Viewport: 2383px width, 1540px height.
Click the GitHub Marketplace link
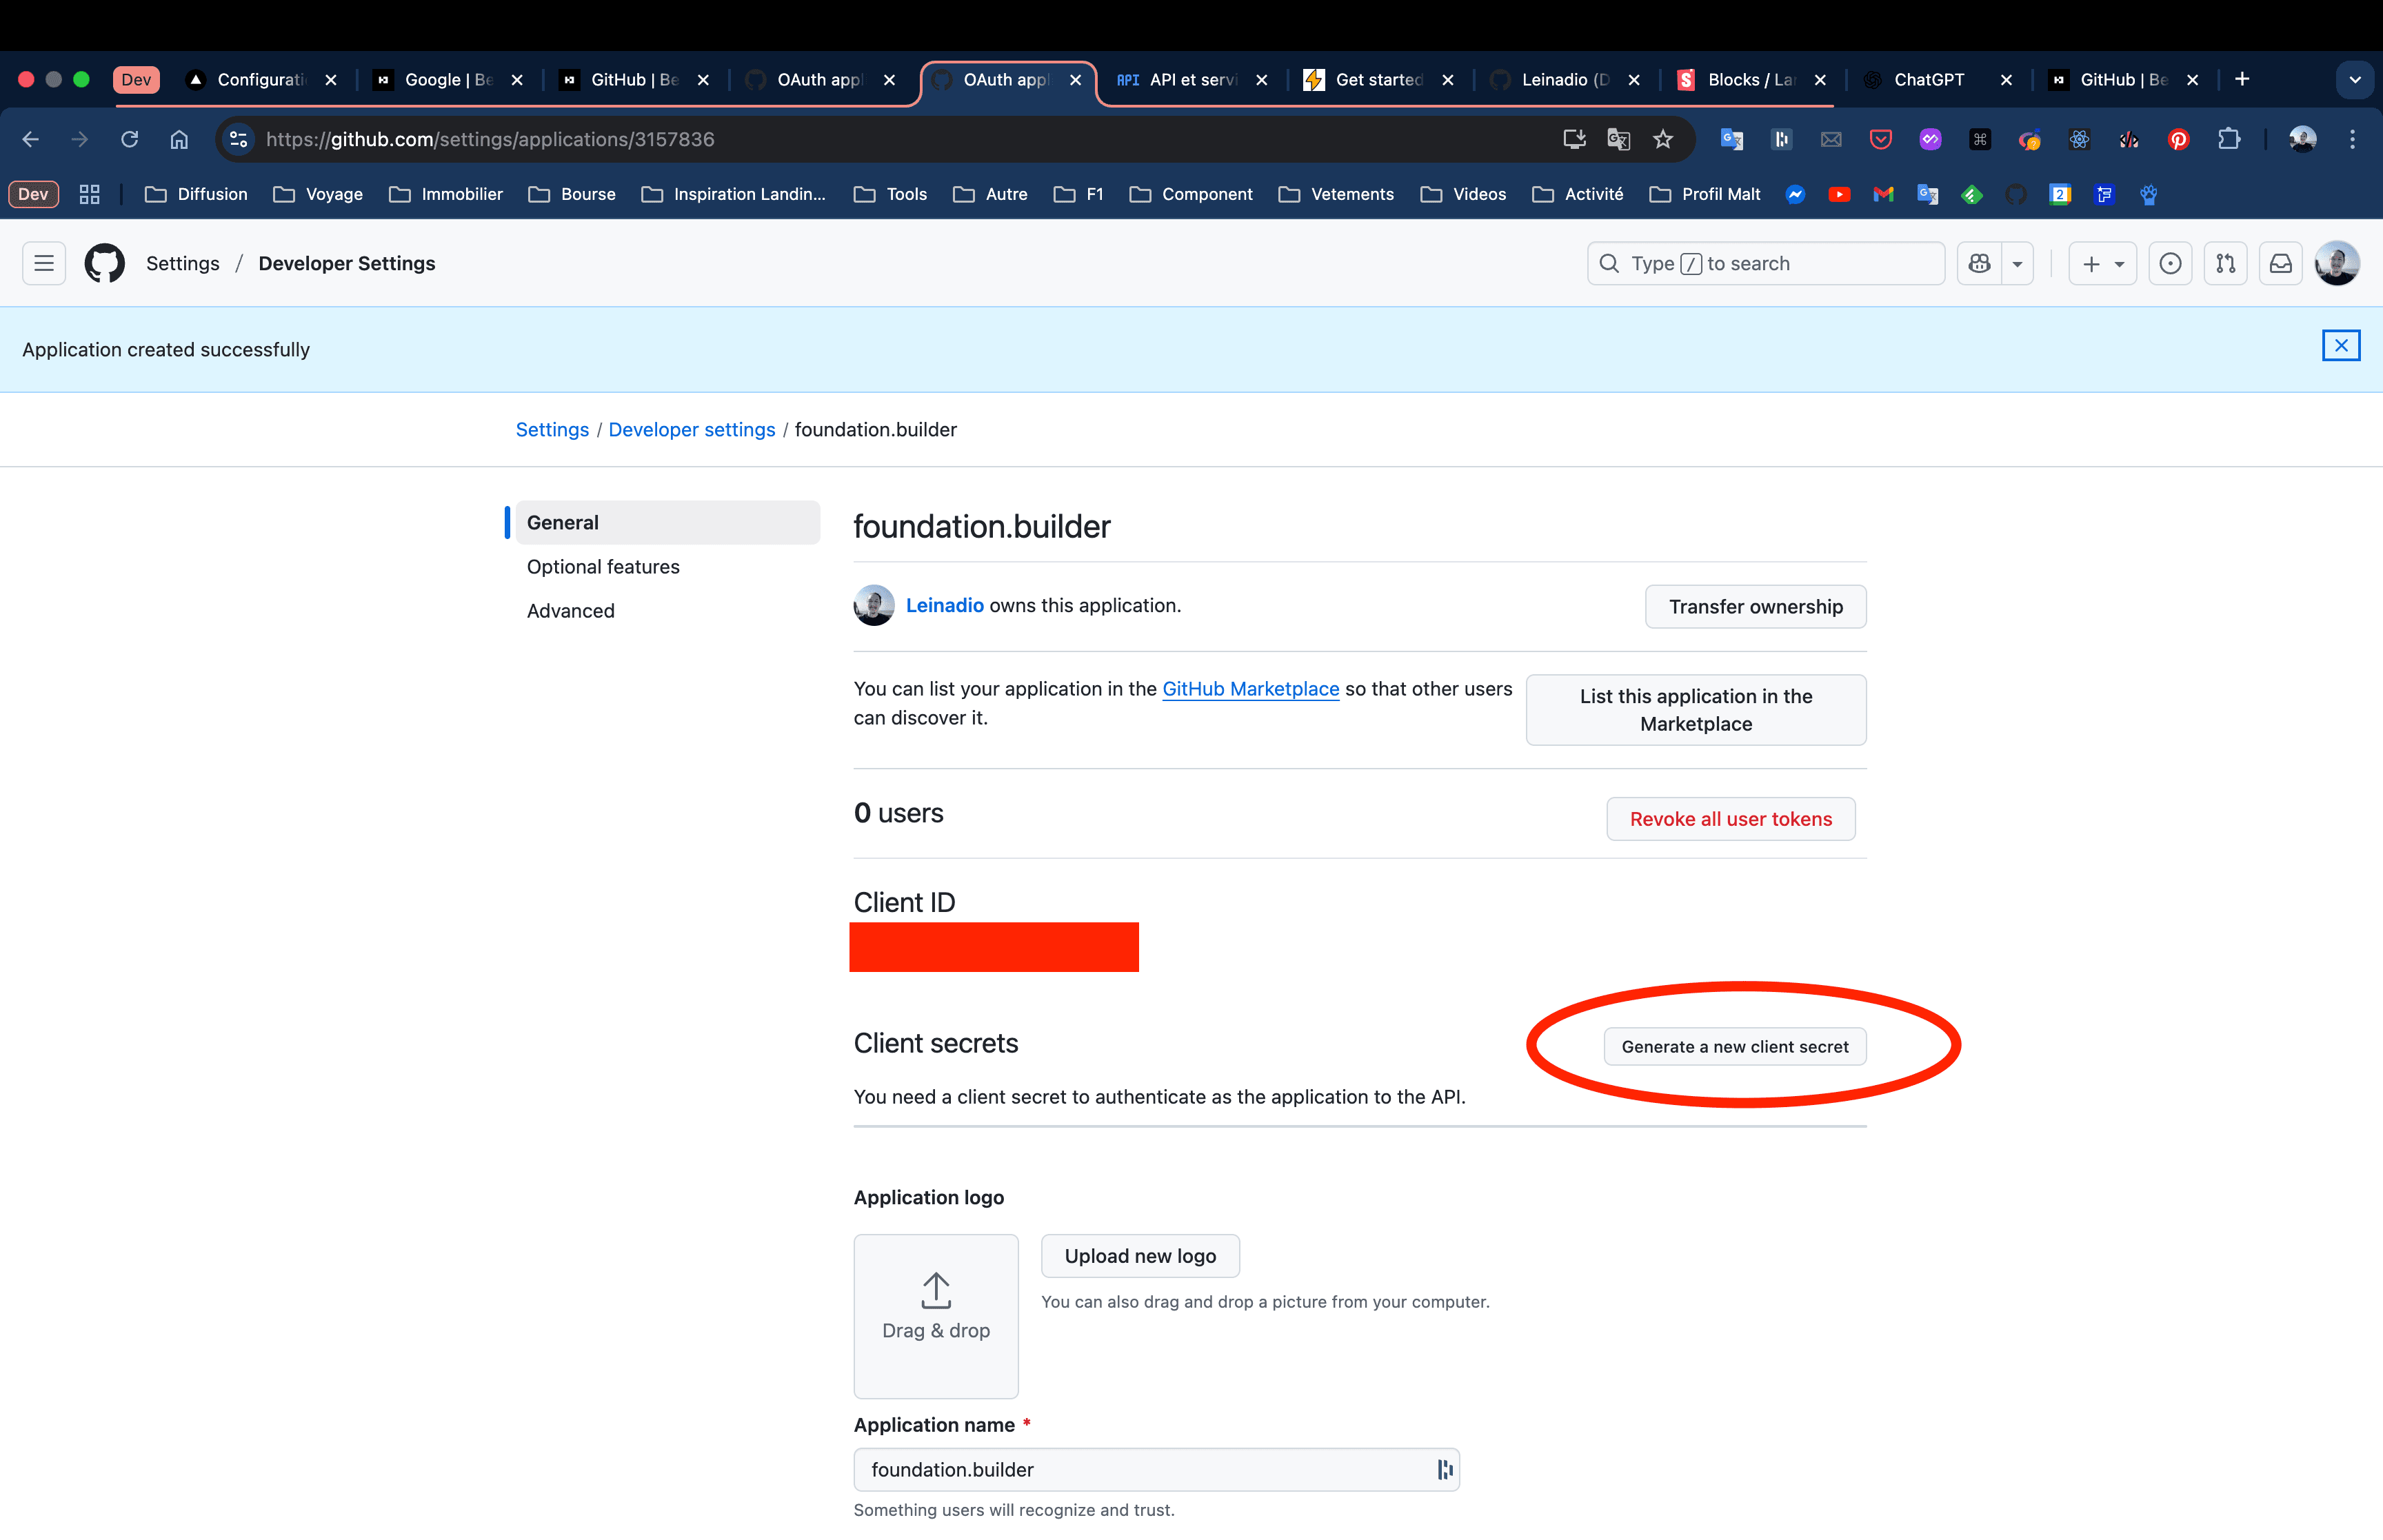(x=1250, y=688)
